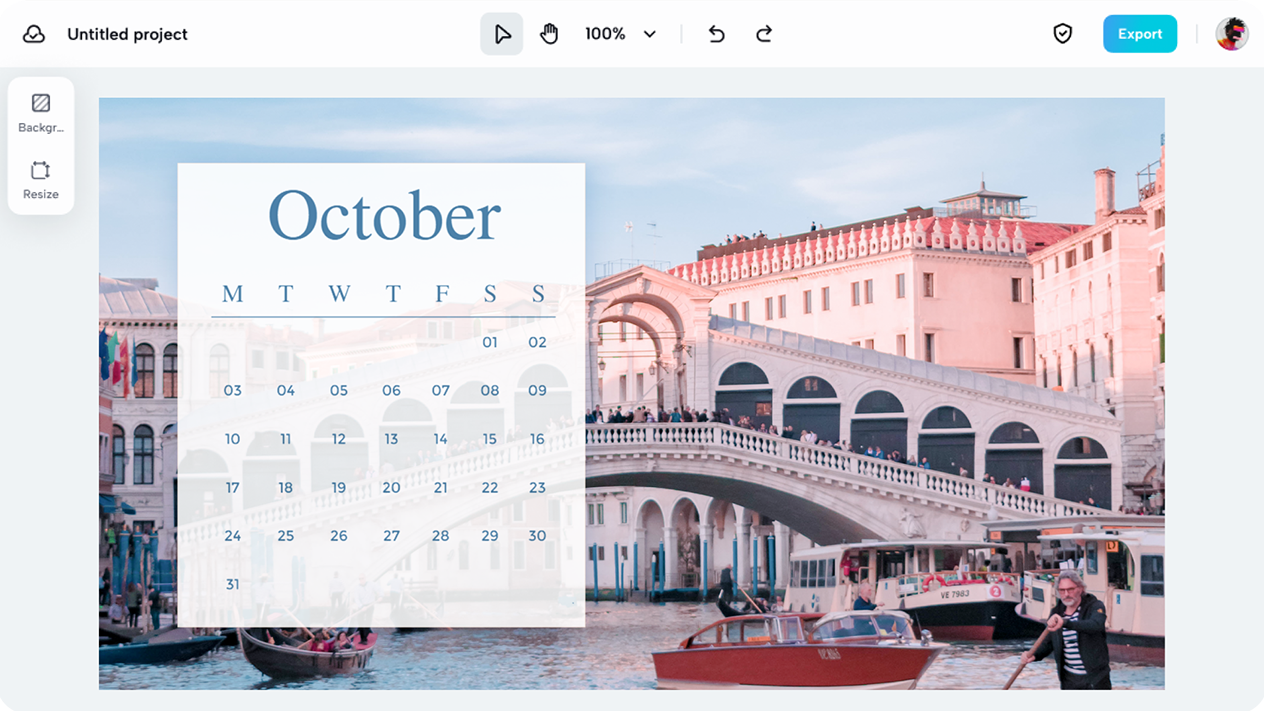Open the shield privacy icon

coord(1063,34)
